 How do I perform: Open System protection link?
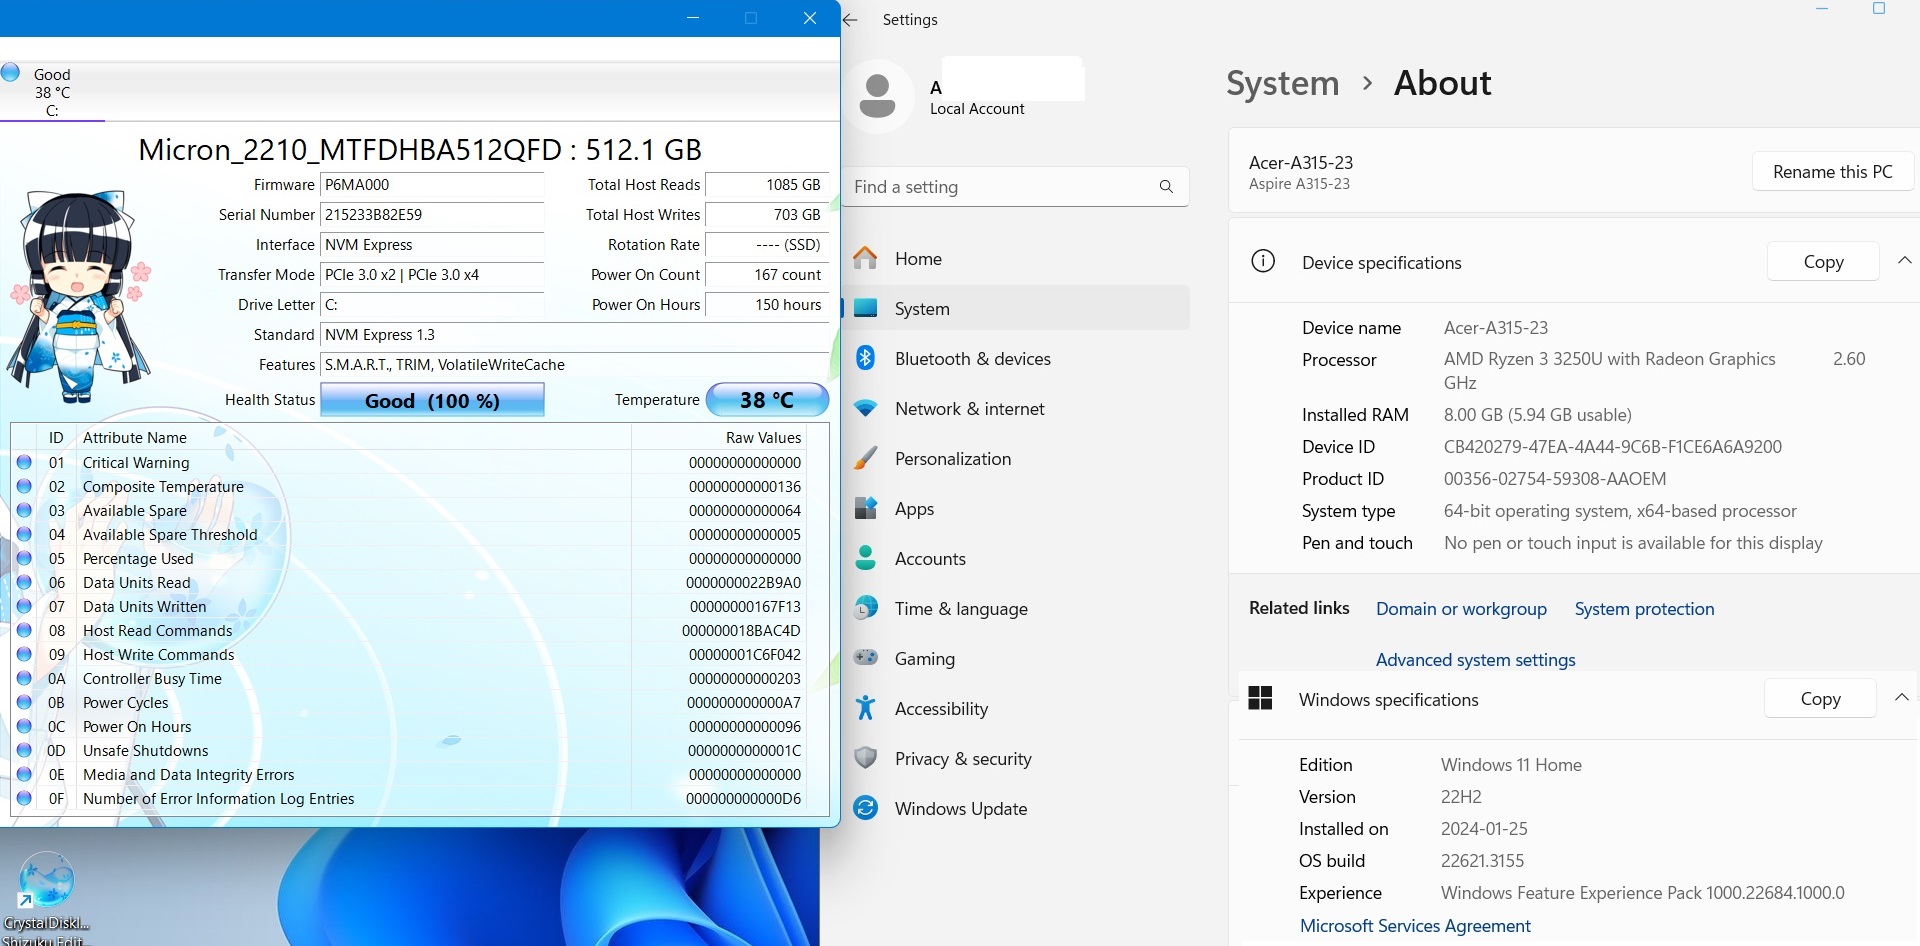1644,608
